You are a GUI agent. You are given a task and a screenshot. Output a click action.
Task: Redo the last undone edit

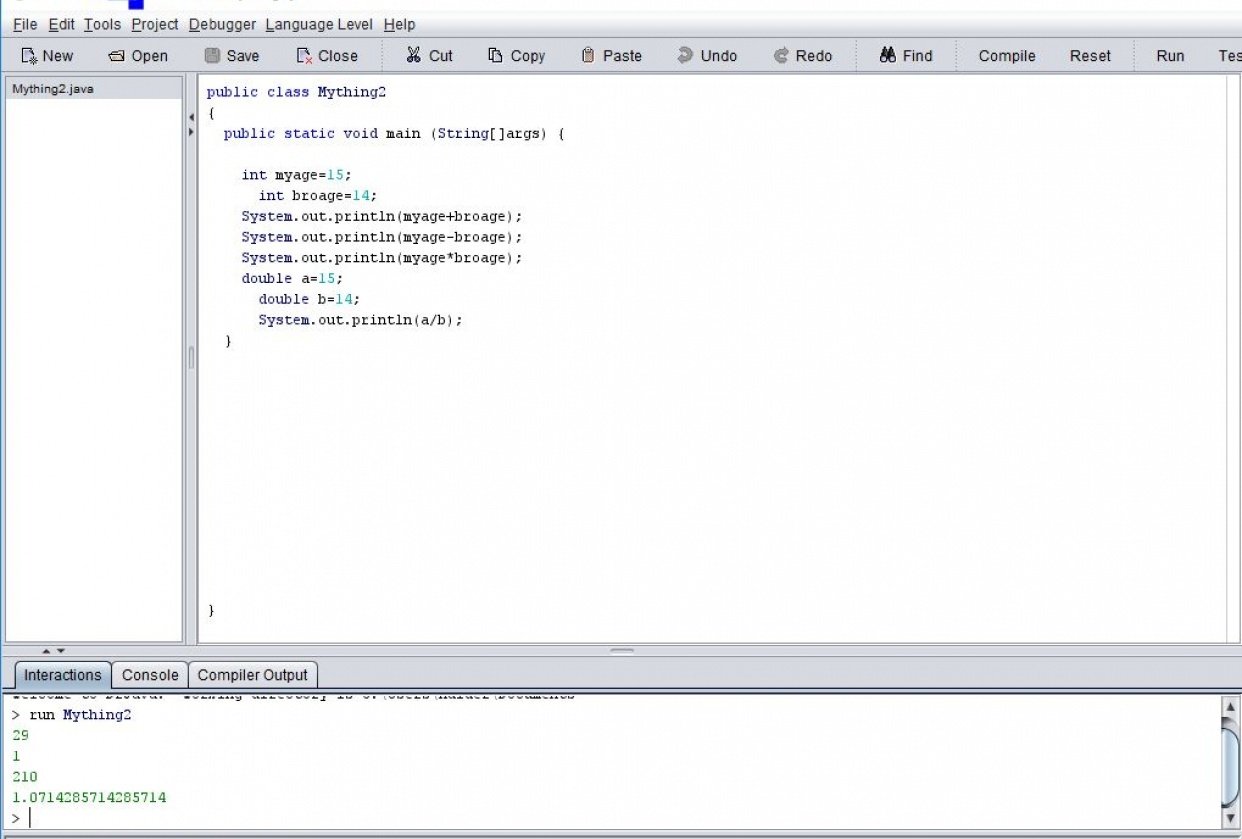point(781,56)
